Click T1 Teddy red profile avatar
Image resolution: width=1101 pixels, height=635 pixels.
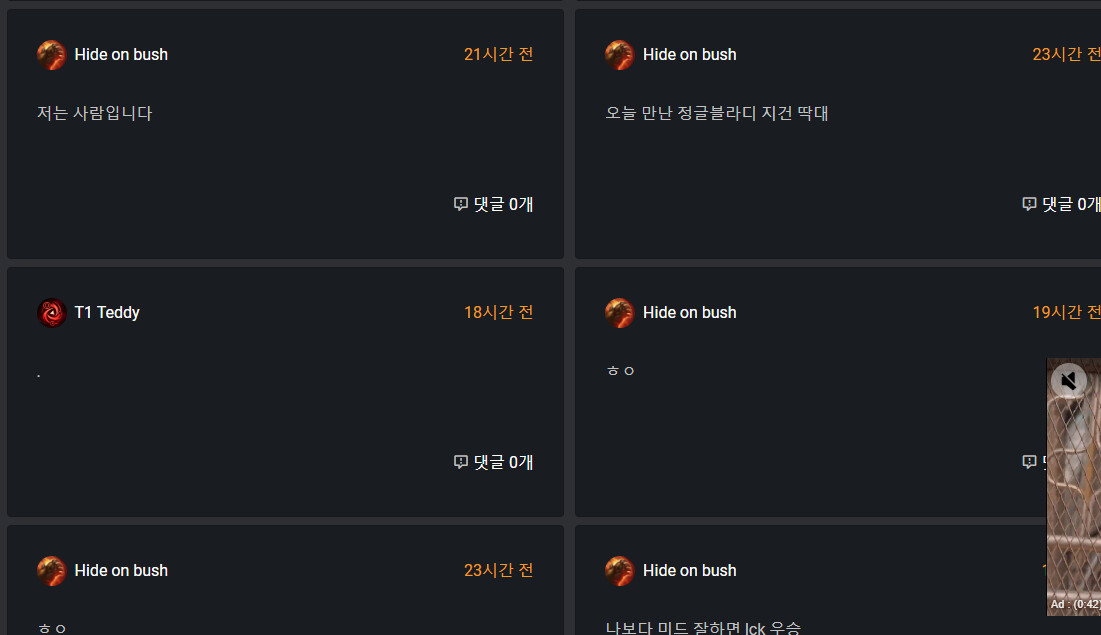coord(51,313)
